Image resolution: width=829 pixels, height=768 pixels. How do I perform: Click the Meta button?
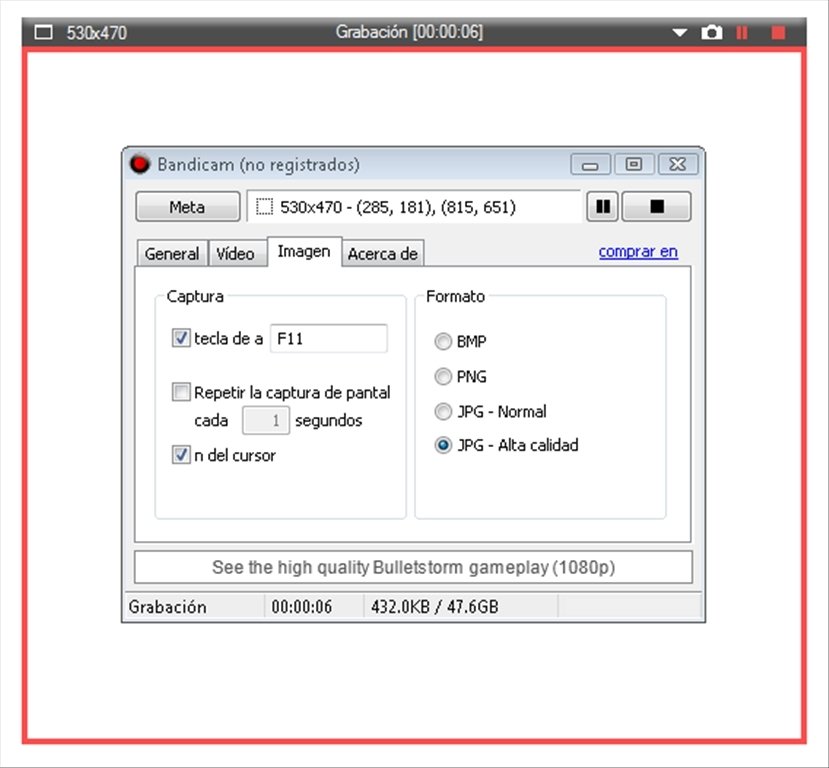[187, 207]
